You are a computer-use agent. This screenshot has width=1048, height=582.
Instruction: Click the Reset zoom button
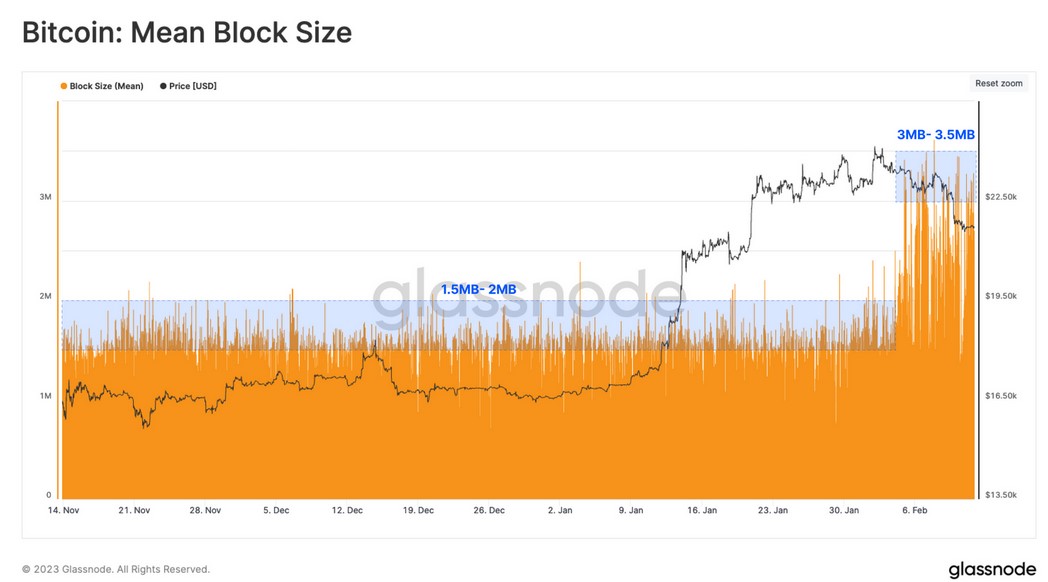click(998, 84)
